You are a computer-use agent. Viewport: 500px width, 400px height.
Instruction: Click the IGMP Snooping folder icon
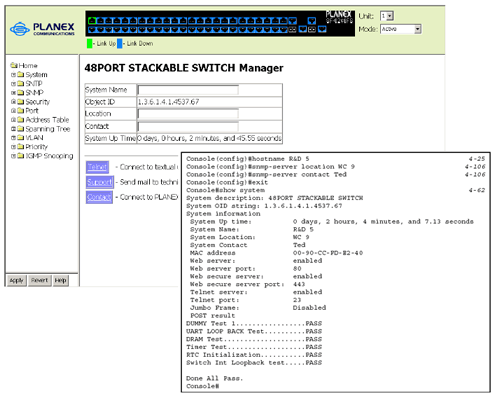click(21, 156)
